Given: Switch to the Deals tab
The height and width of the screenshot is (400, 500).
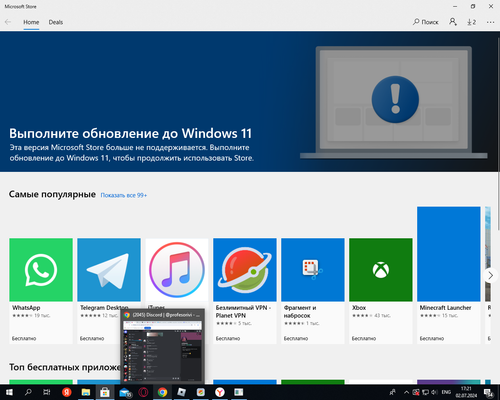Looking at the screenshot, I should [x=56, y=22].
